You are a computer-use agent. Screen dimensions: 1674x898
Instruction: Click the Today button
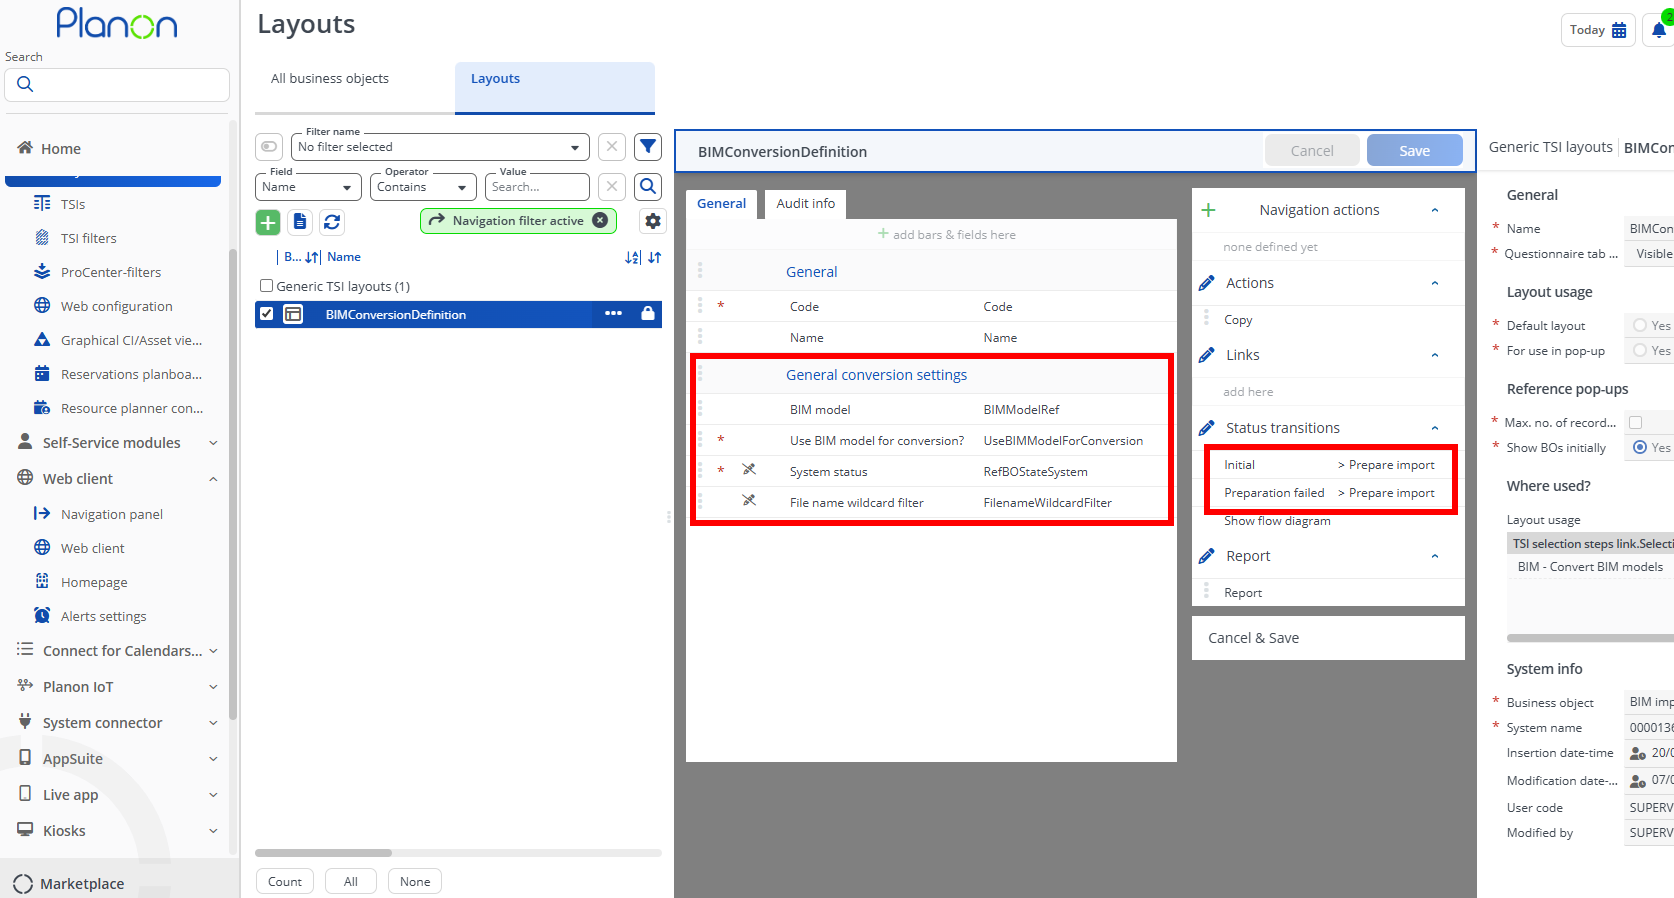point(1598,30)
